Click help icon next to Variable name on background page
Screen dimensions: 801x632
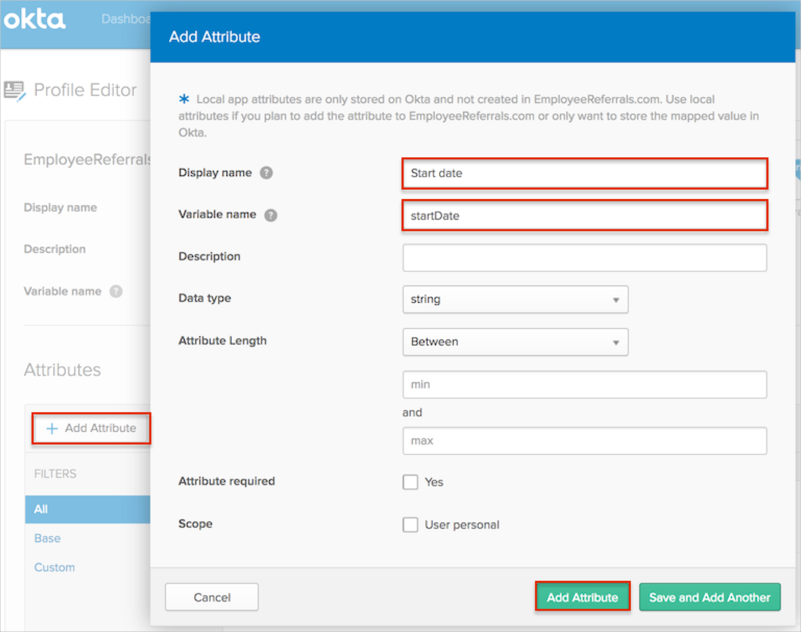(116, 292)
